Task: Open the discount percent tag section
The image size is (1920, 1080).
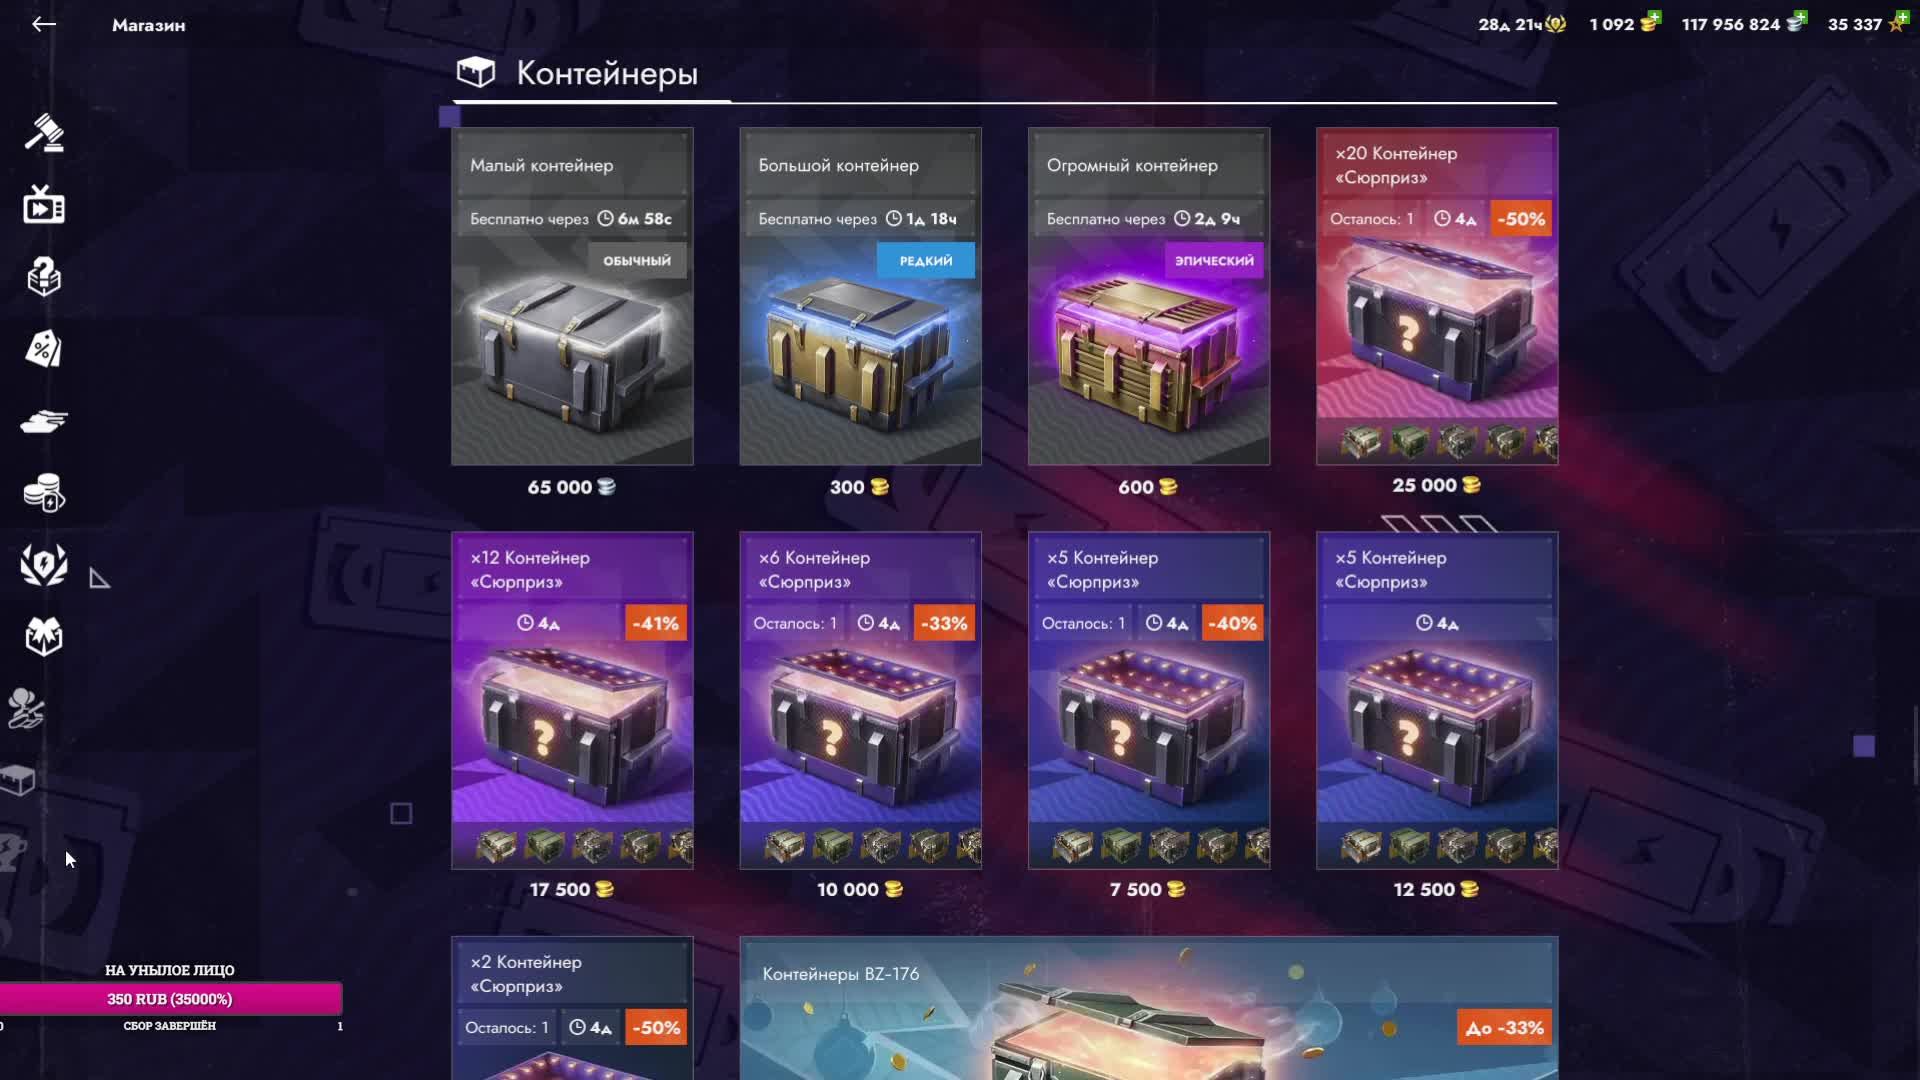Action: [44, 349]
